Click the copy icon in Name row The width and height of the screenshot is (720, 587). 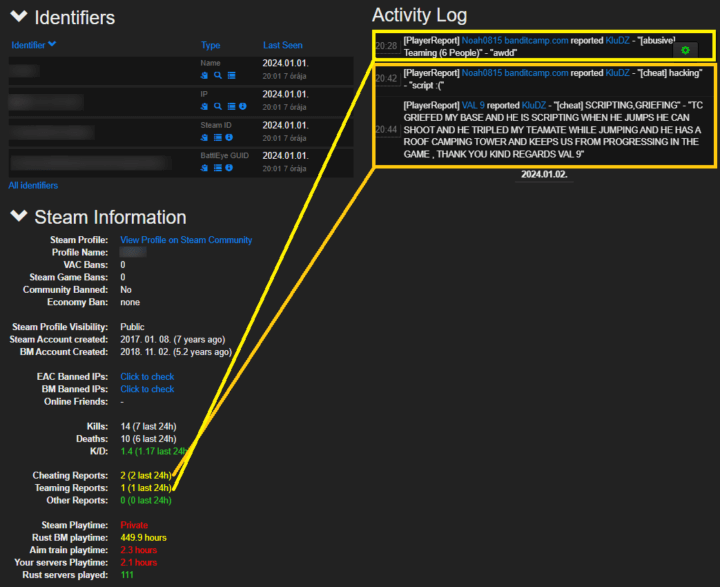point(204,75)
